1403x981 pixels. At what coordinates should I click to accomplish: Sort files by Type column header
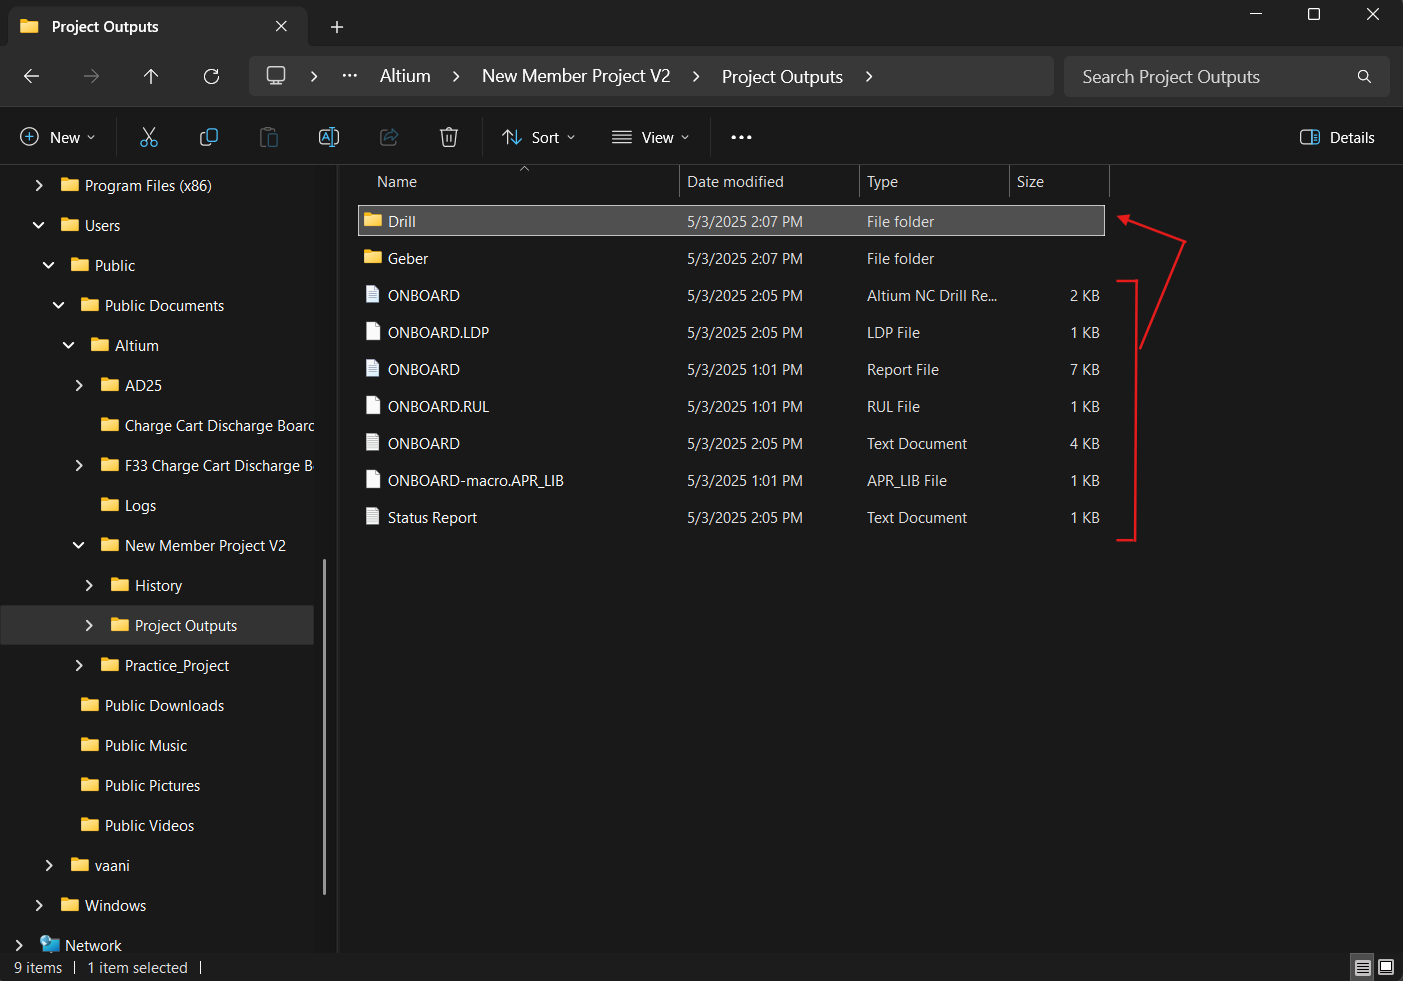934,182
